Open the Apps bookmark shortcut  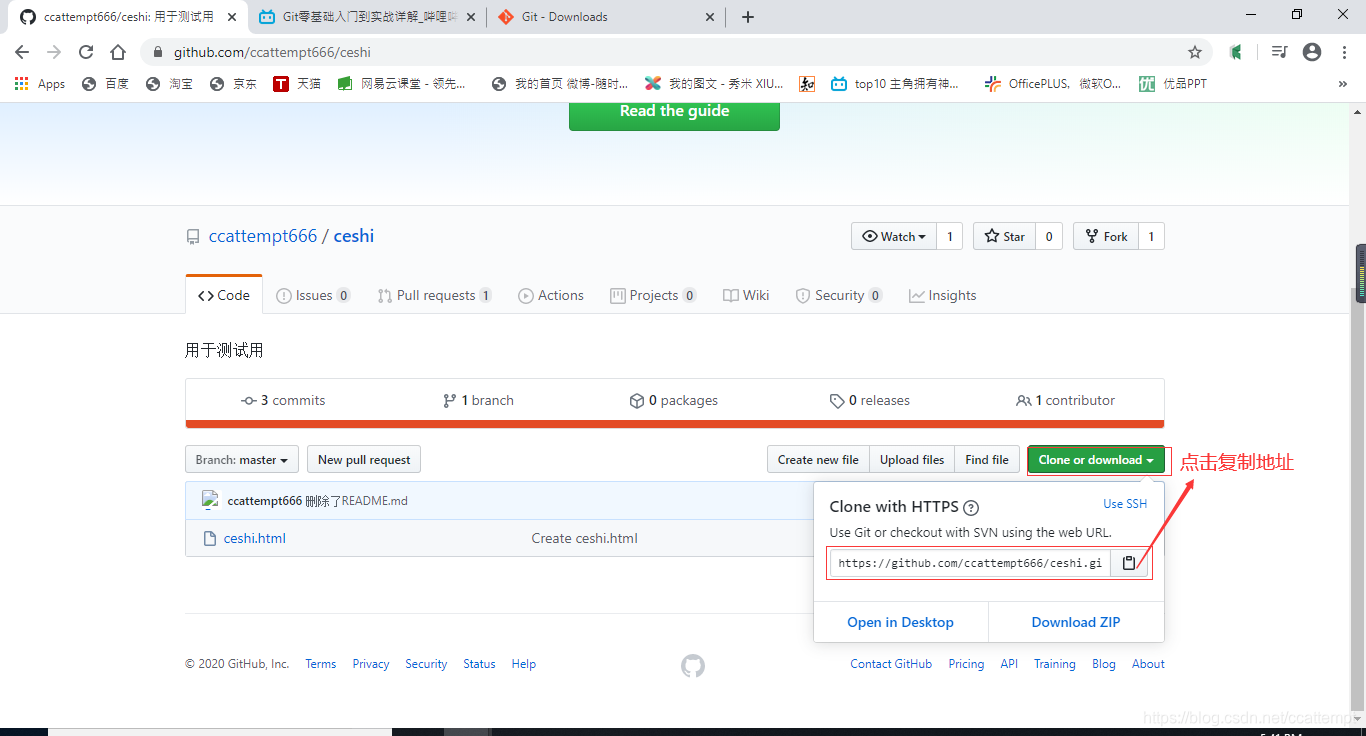click(40, 84)
